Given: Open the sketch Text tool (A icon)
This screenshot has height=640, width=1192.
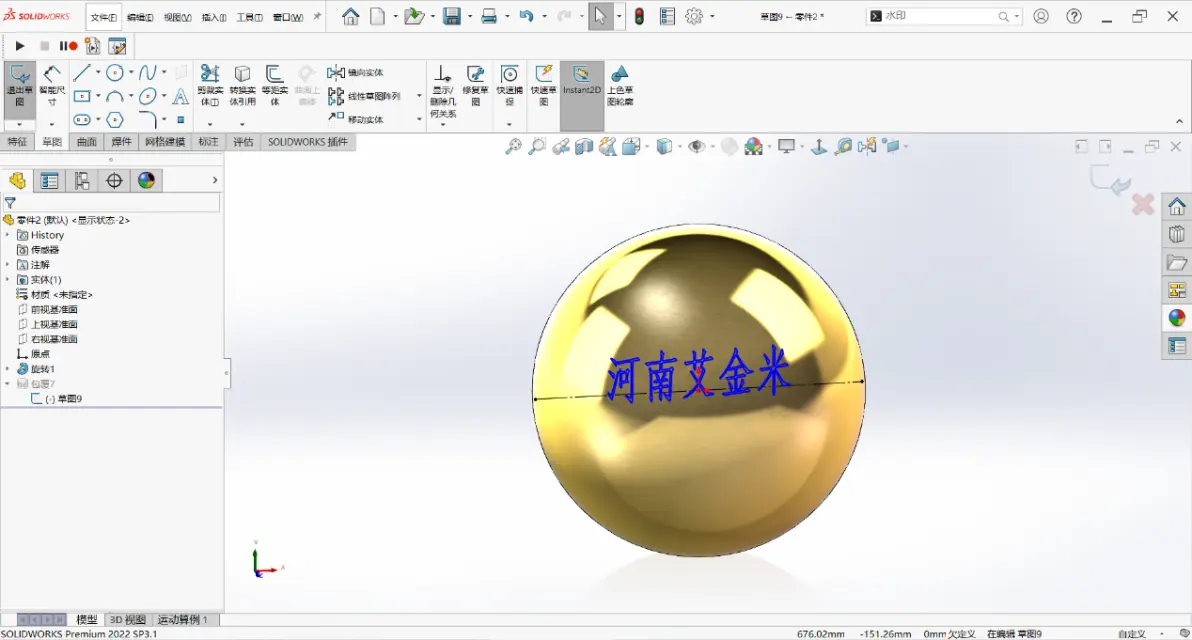Looking at the screenshot, I should tap(180, 96).
